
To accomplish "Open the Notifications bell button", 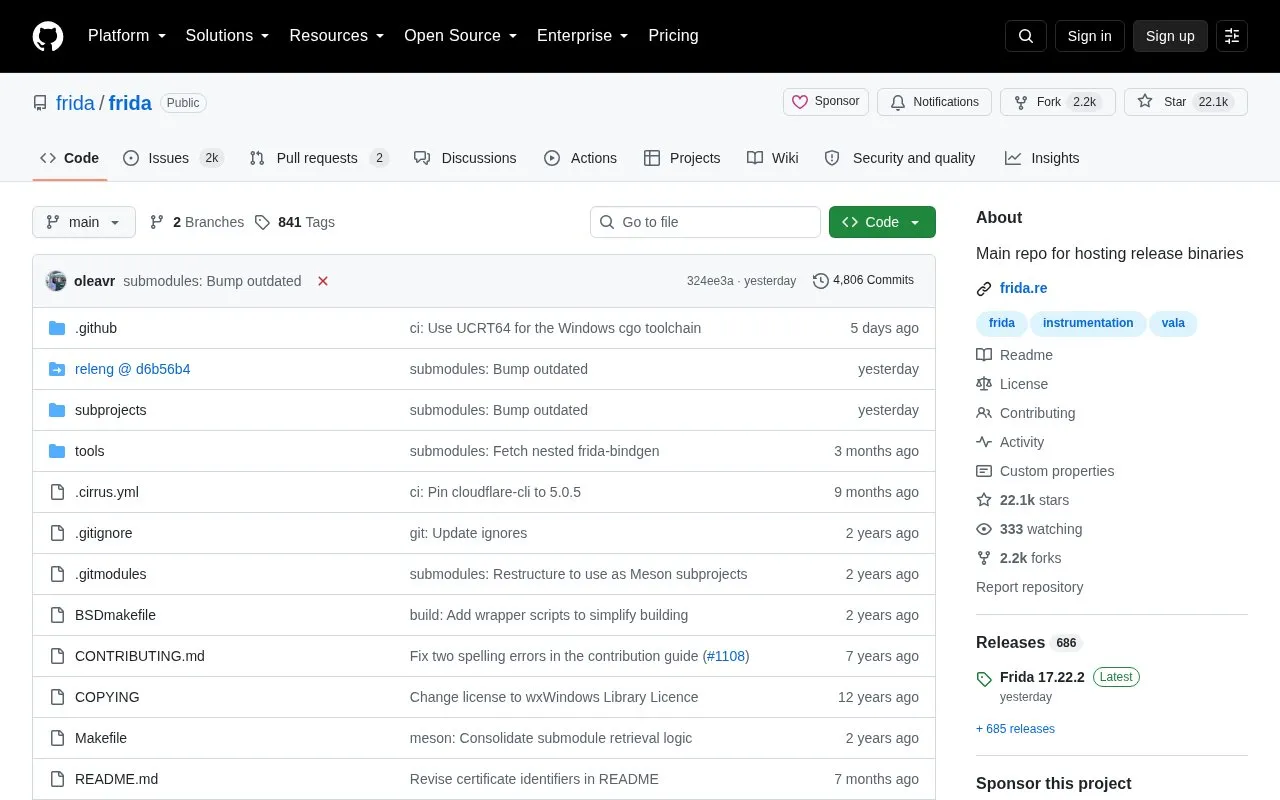I will 934,102.
